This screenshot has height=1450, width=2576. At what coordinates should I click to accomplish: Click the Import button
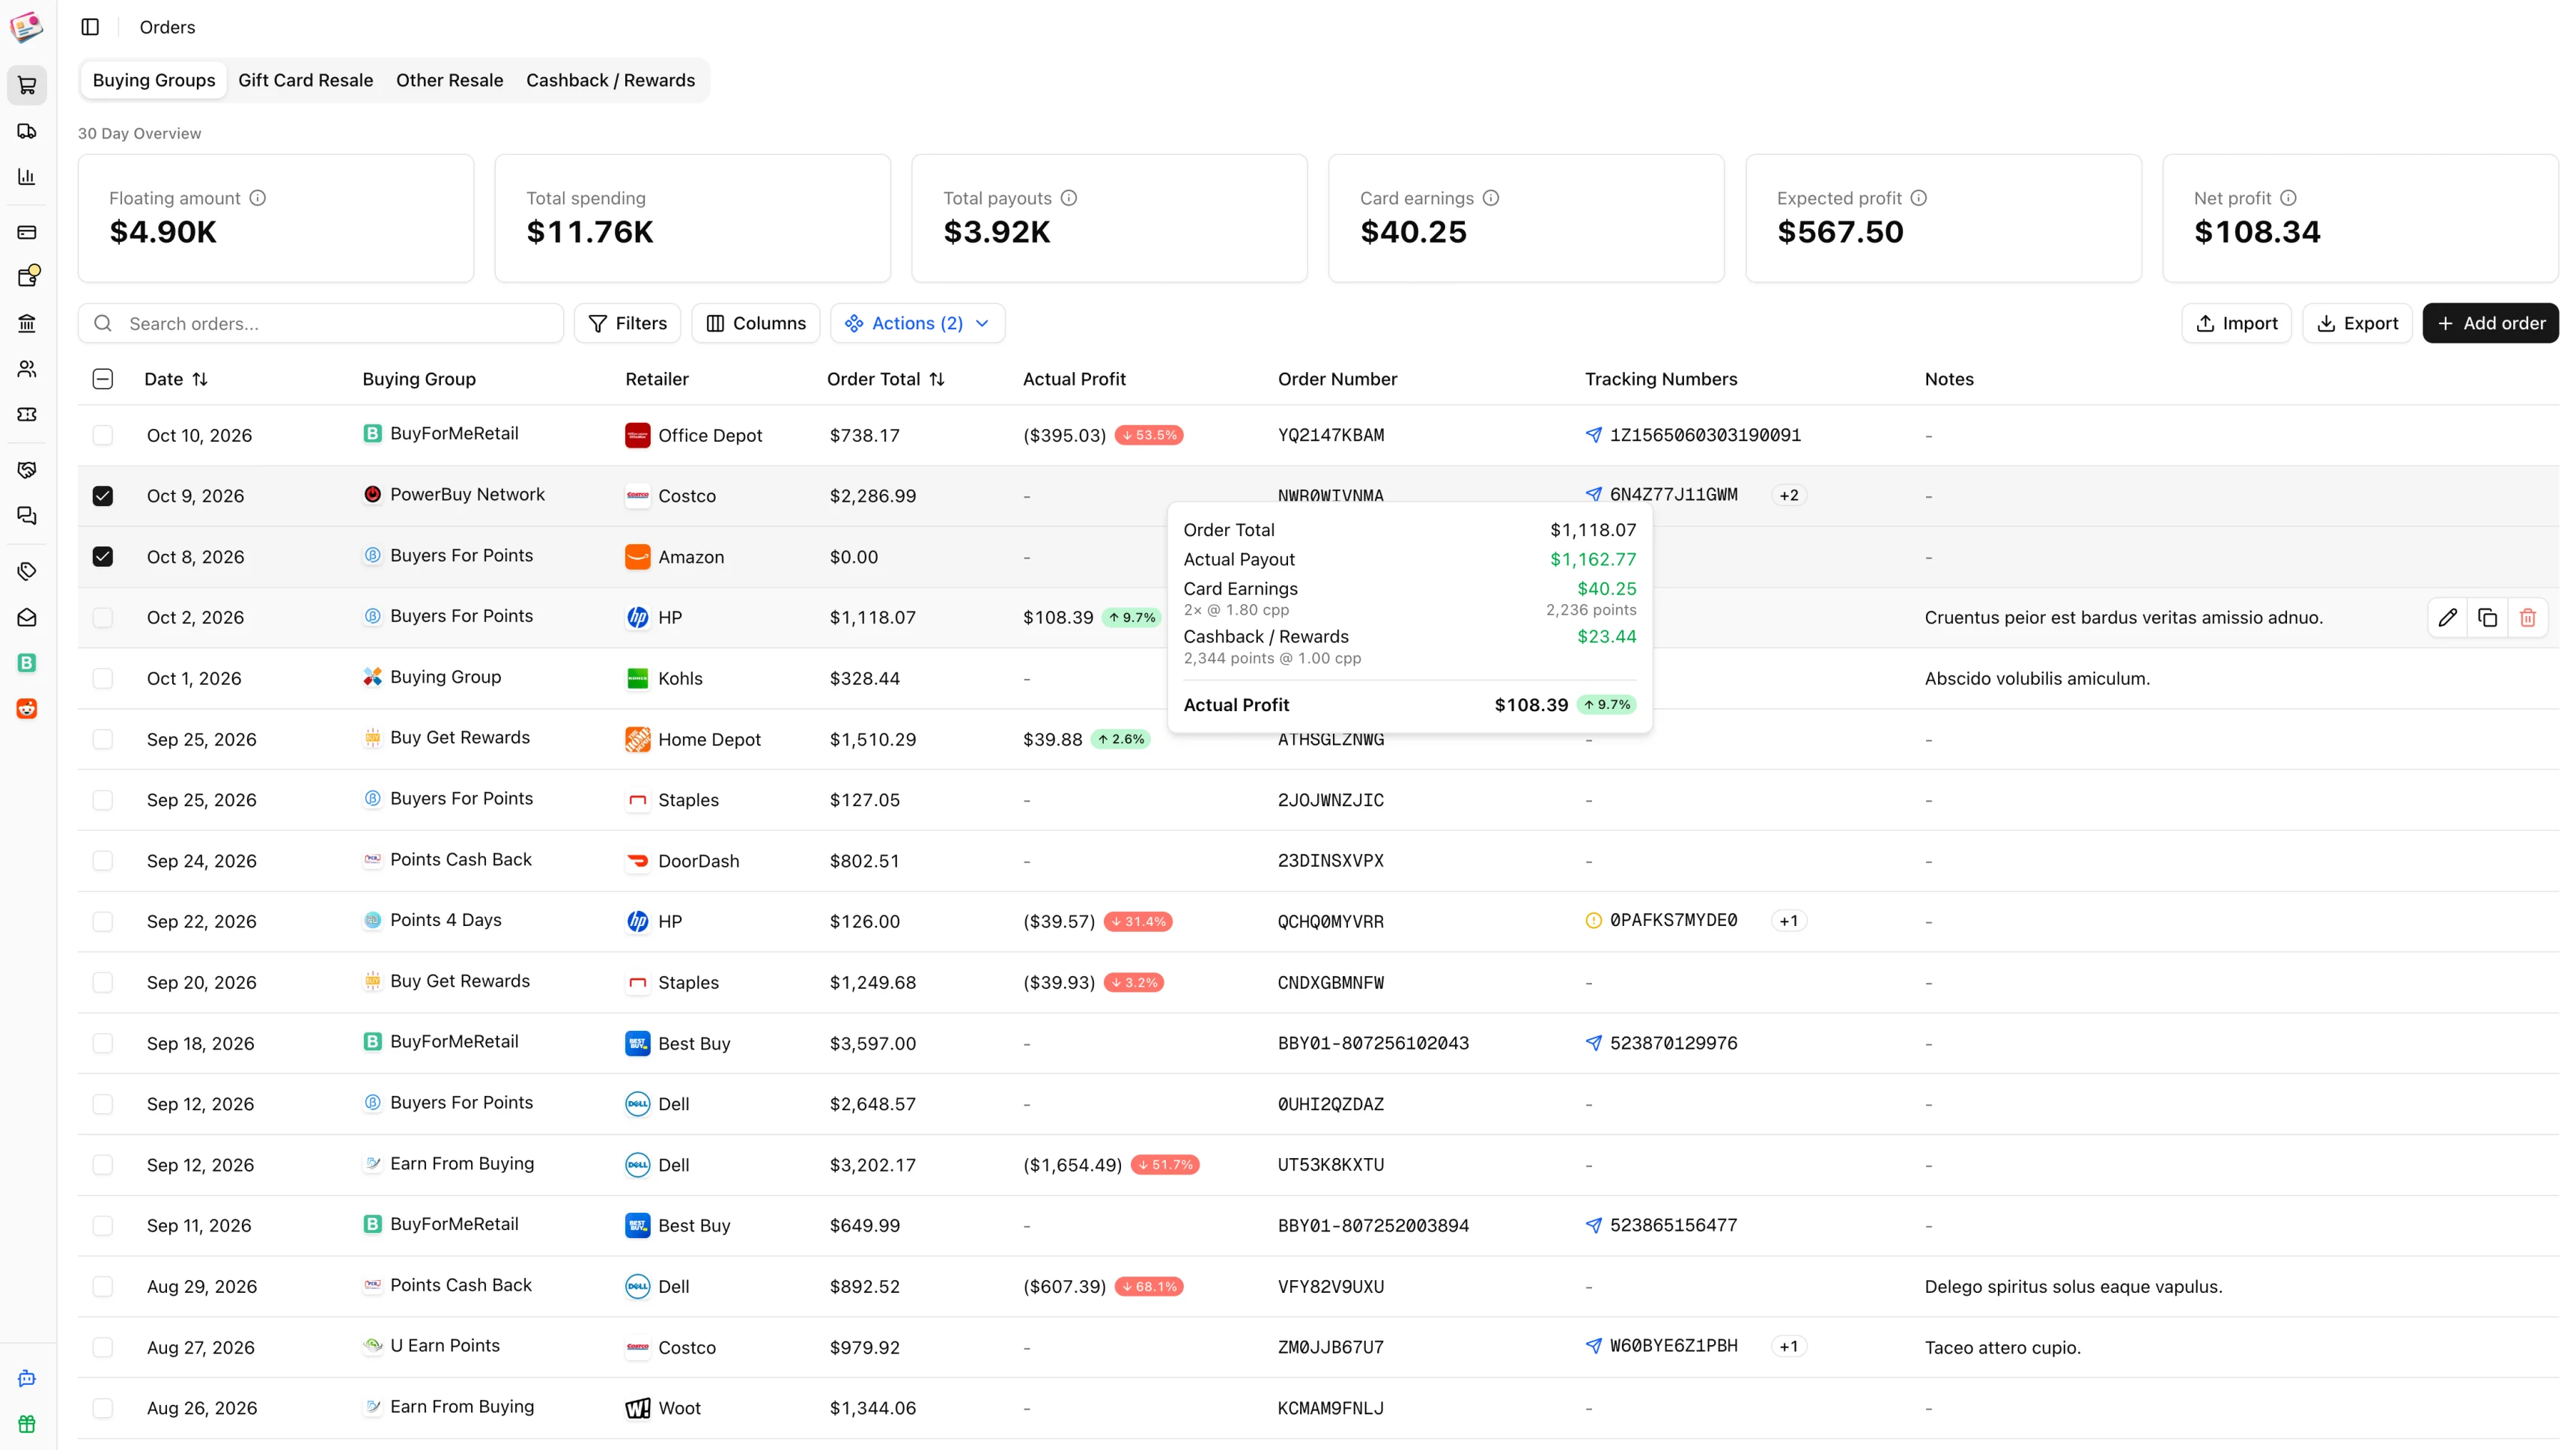pyautogui.click(x=2236, y=323)
